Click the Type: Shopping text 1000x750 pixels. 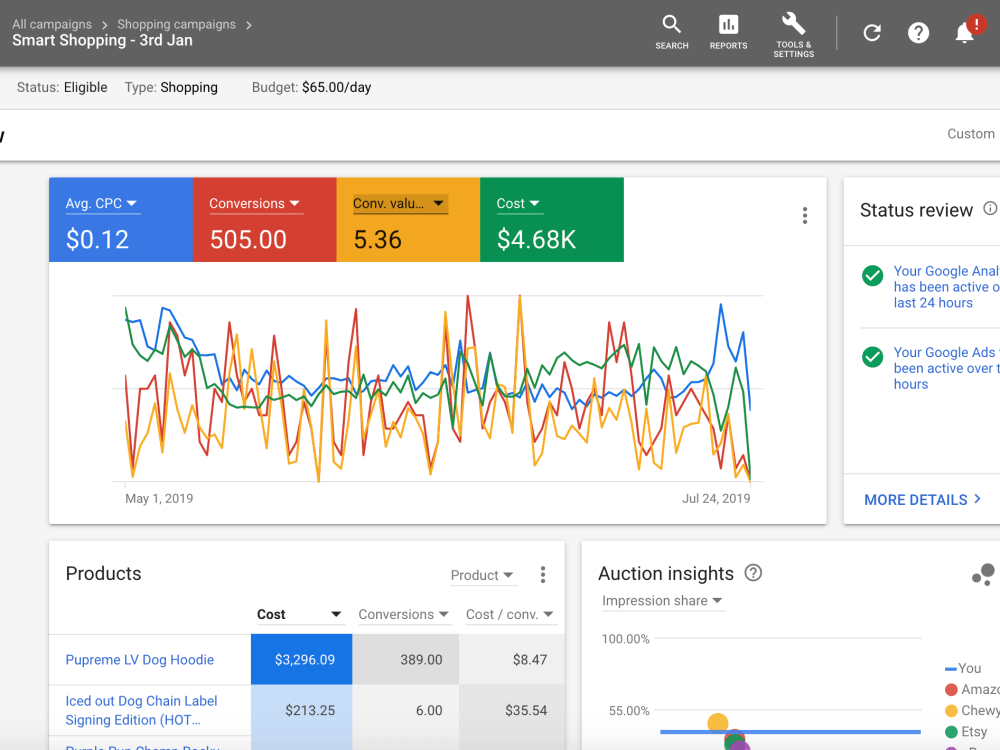point(171,87)
